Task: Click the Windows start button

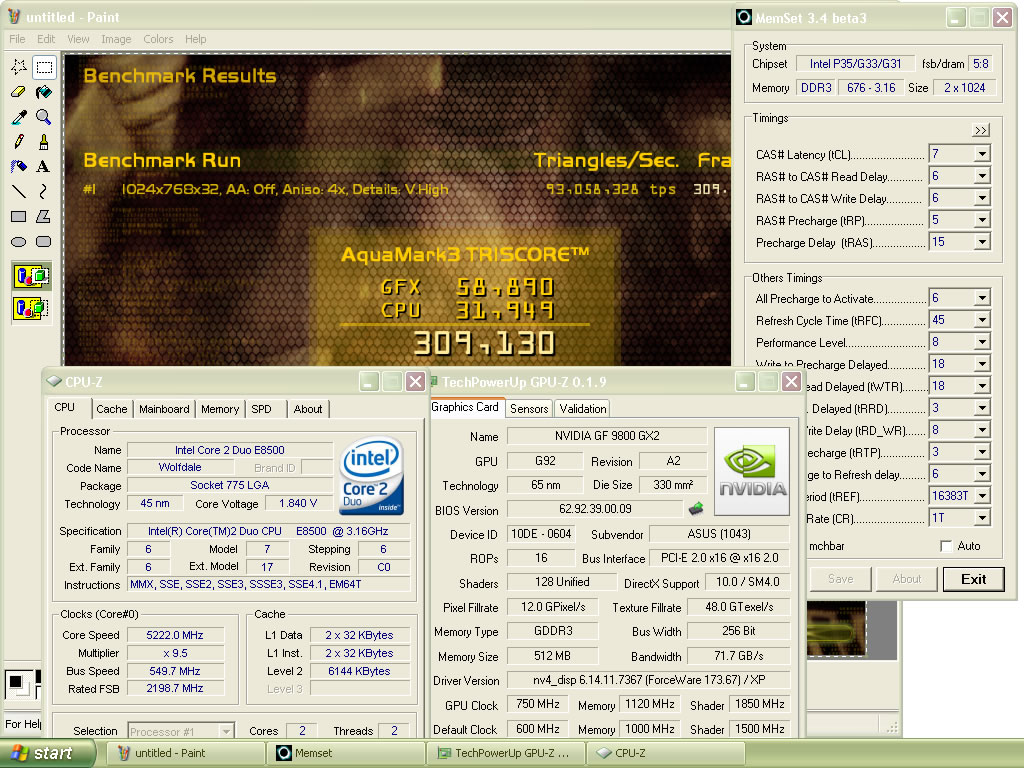Action: coord(46,753)
